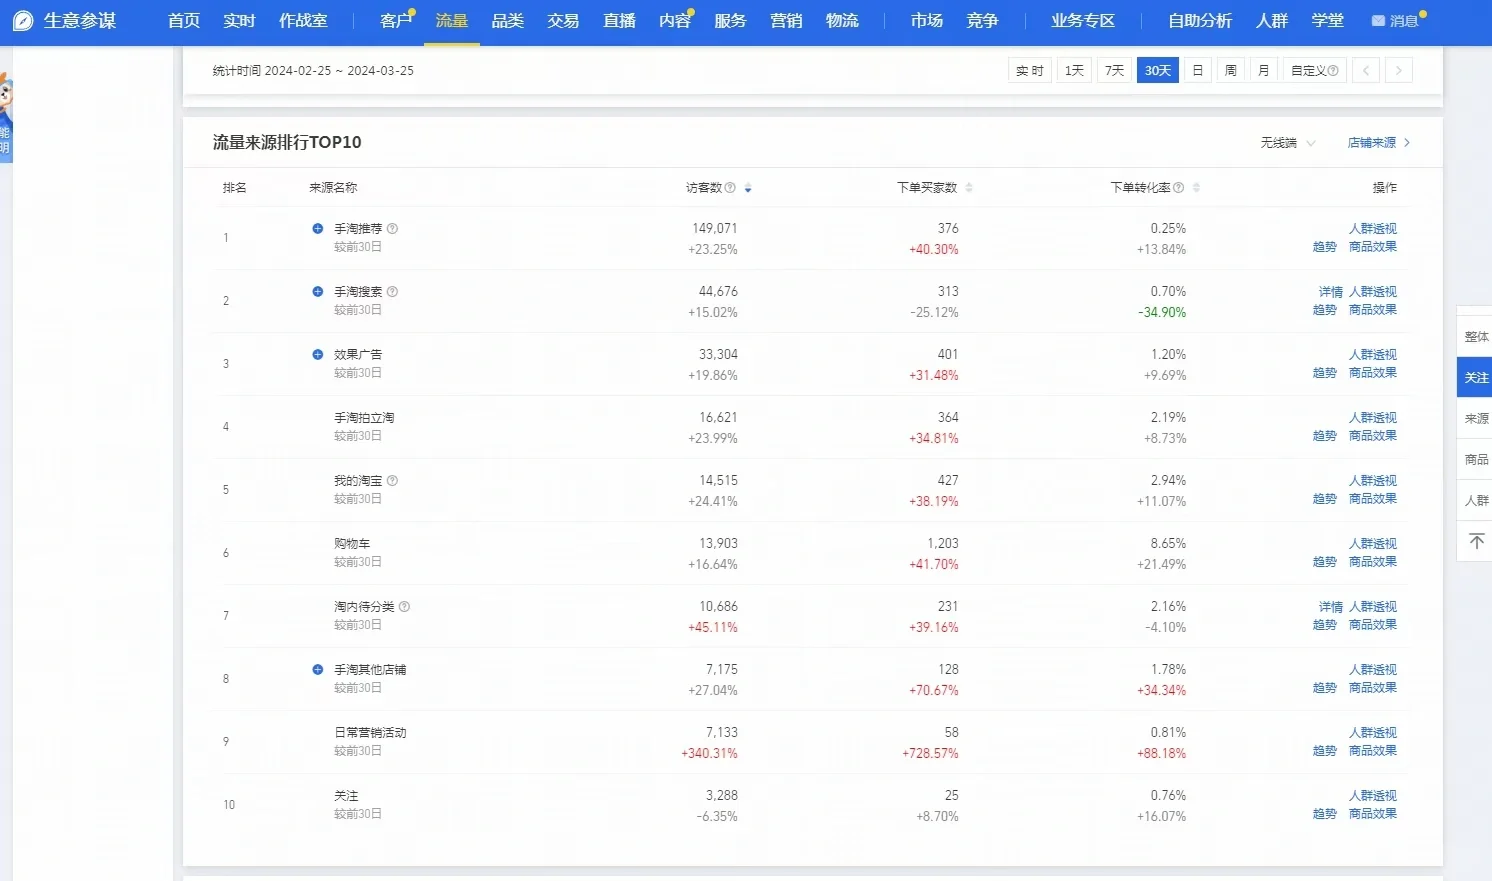
Task: Switch date range to 7天
Action: pos(1114,70)
